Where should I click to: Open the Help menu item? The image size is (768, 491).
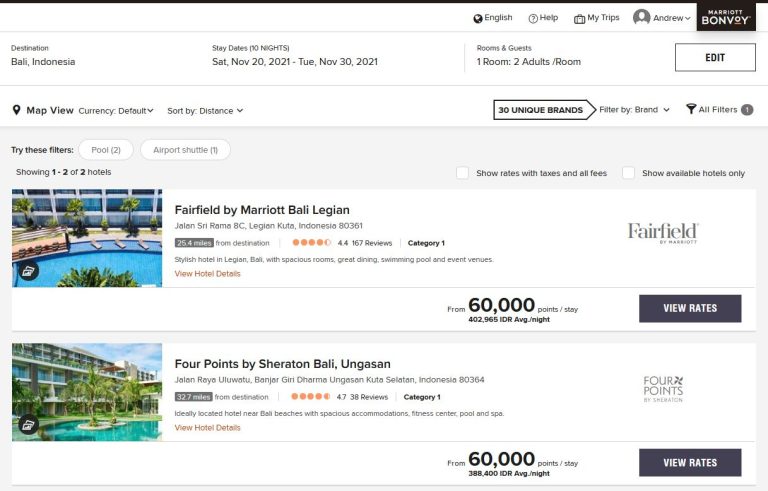point(549,18)
